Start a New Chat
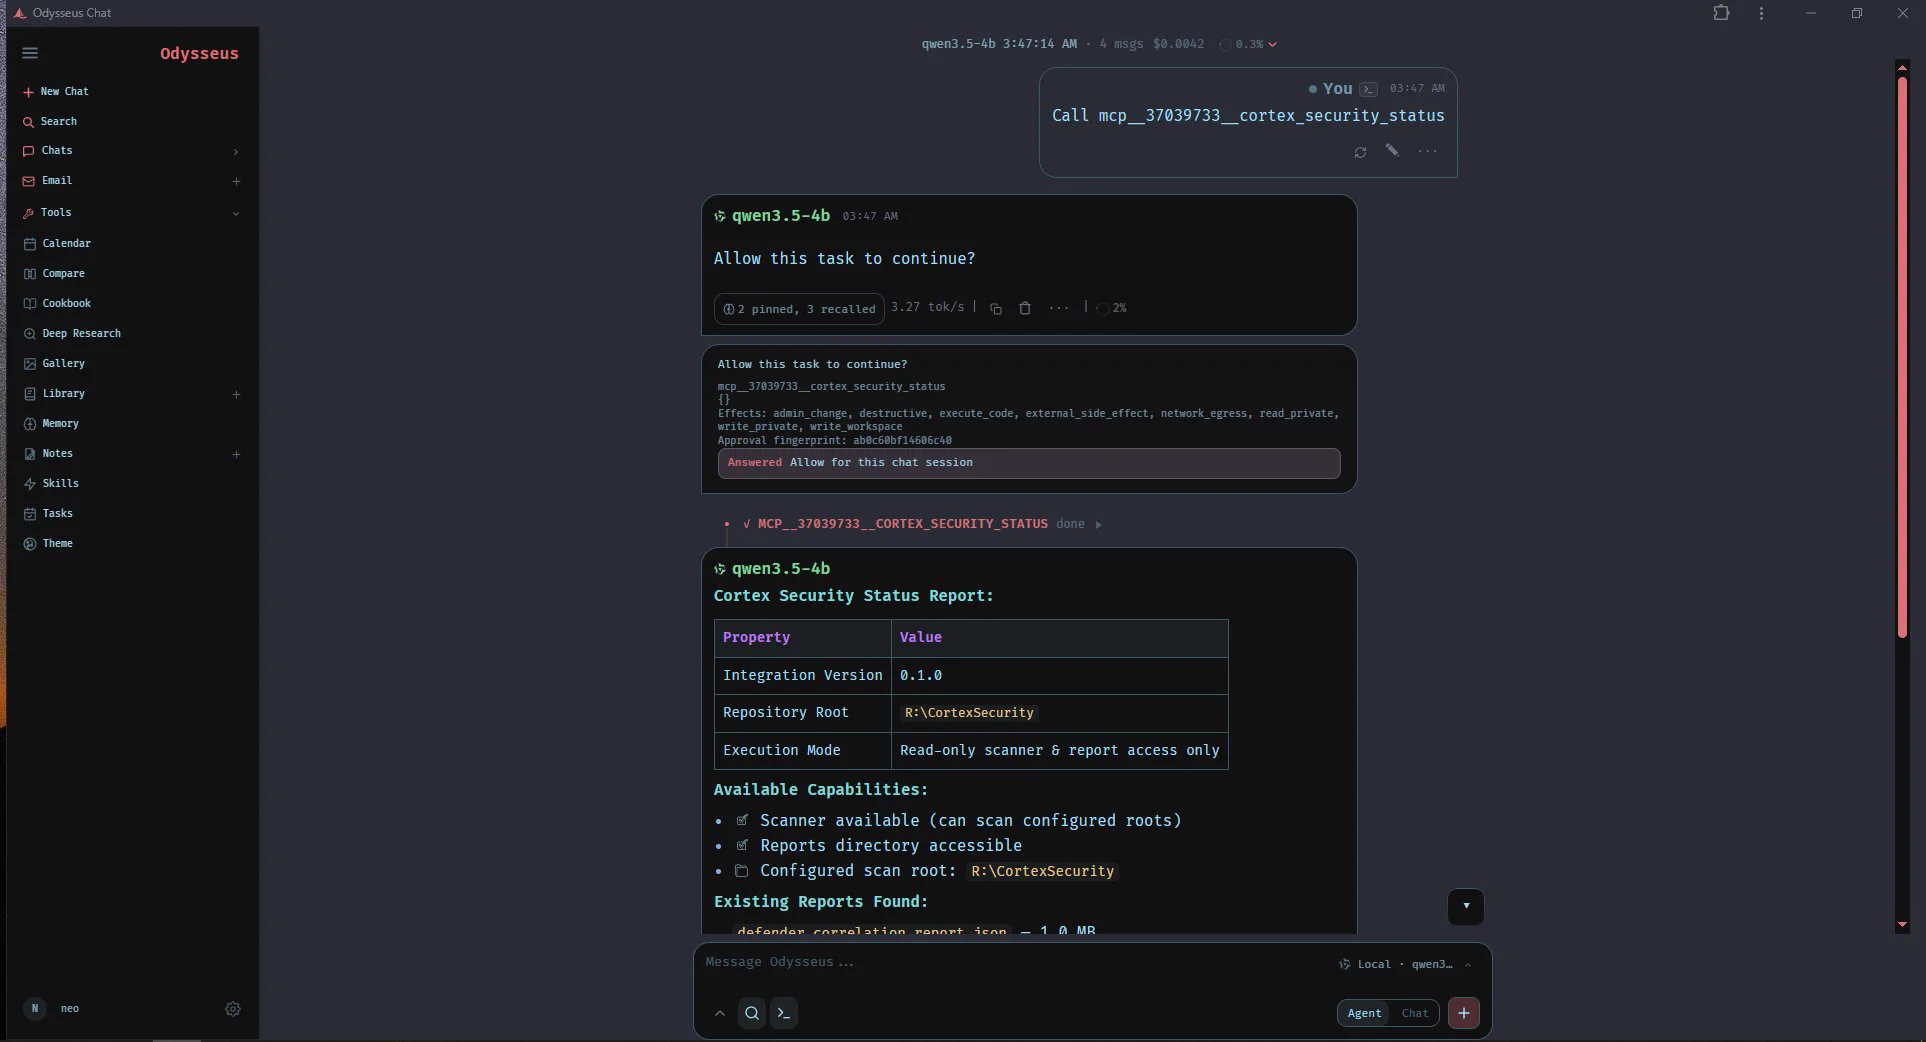This screenshot has height=1042, width=1926. point(56,91)
